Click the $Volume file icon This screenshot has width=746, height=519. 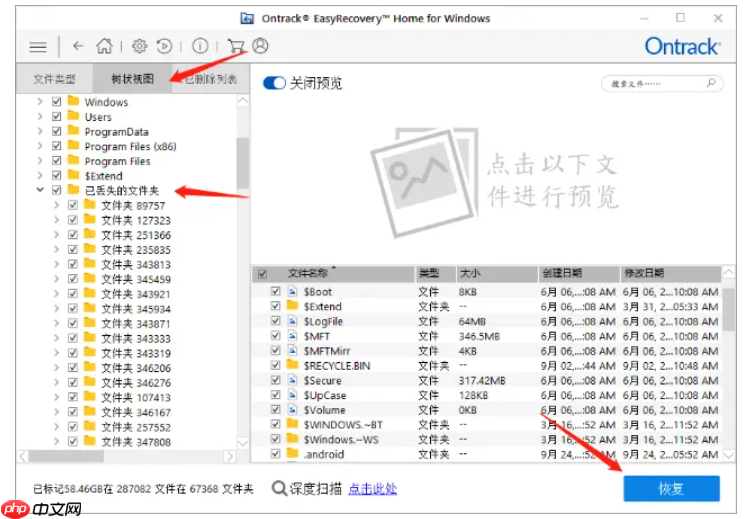click(293, 409)
